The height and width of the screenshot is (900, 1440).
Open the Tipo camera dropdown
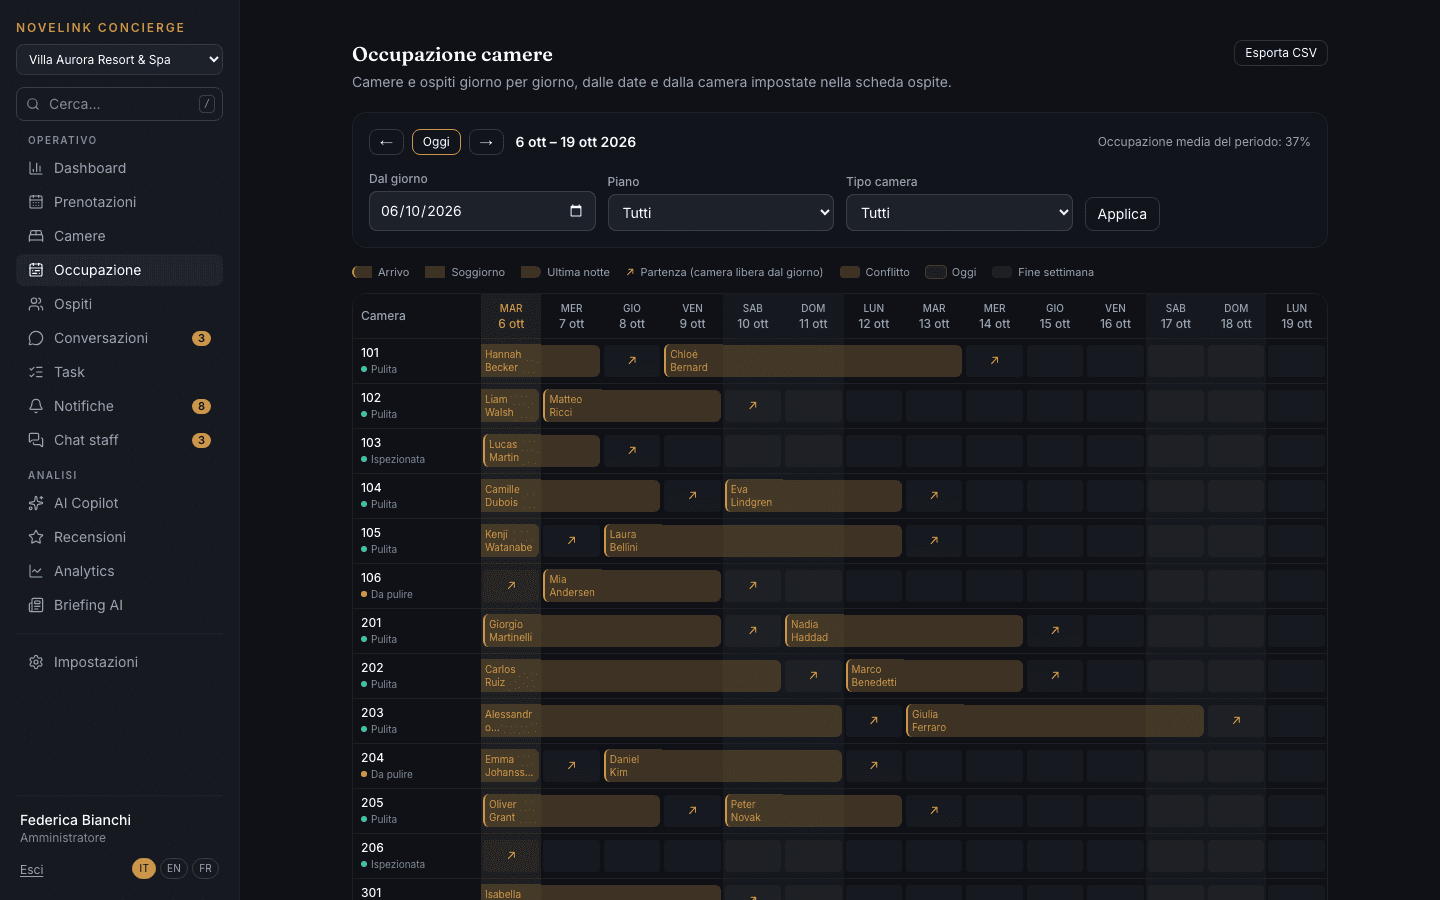[959, 212]
